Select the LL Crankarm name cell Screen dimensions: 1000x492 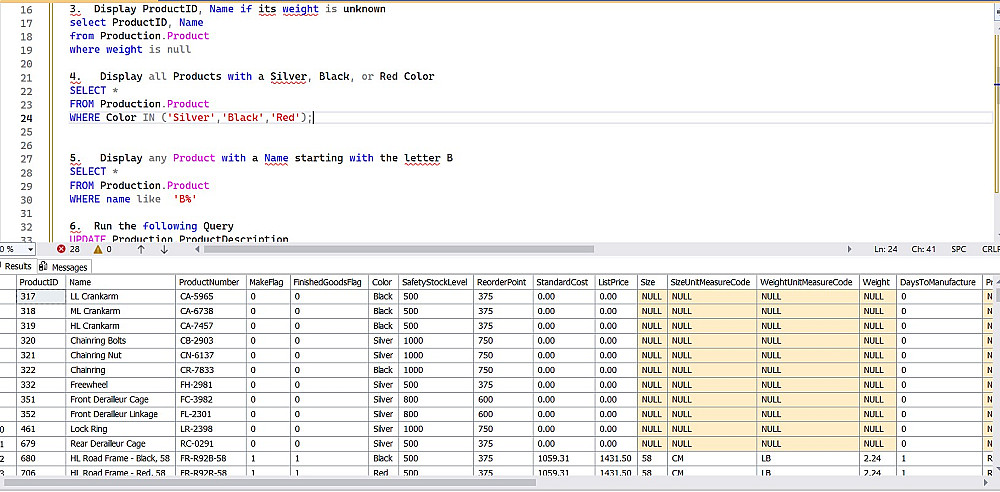coord(94,297)
